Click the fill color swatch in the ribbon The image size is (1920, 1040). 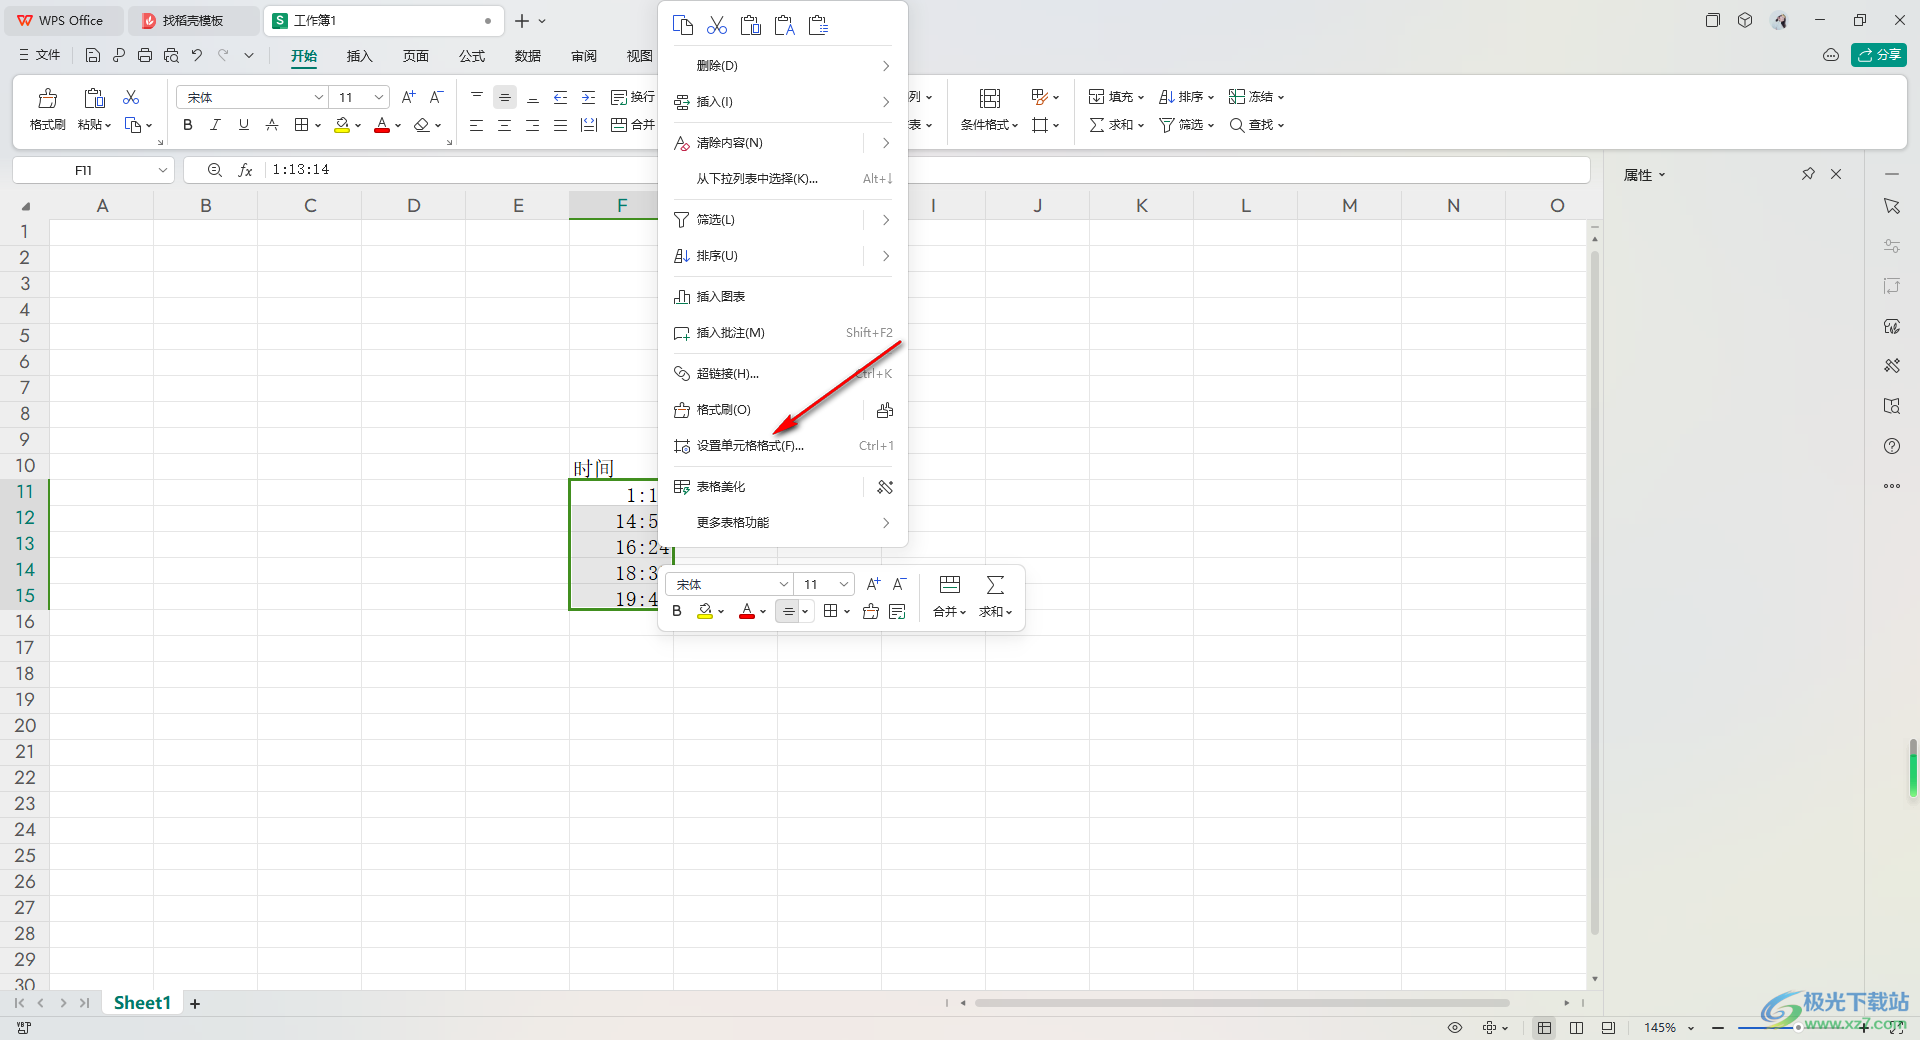(x=342, y=125)
